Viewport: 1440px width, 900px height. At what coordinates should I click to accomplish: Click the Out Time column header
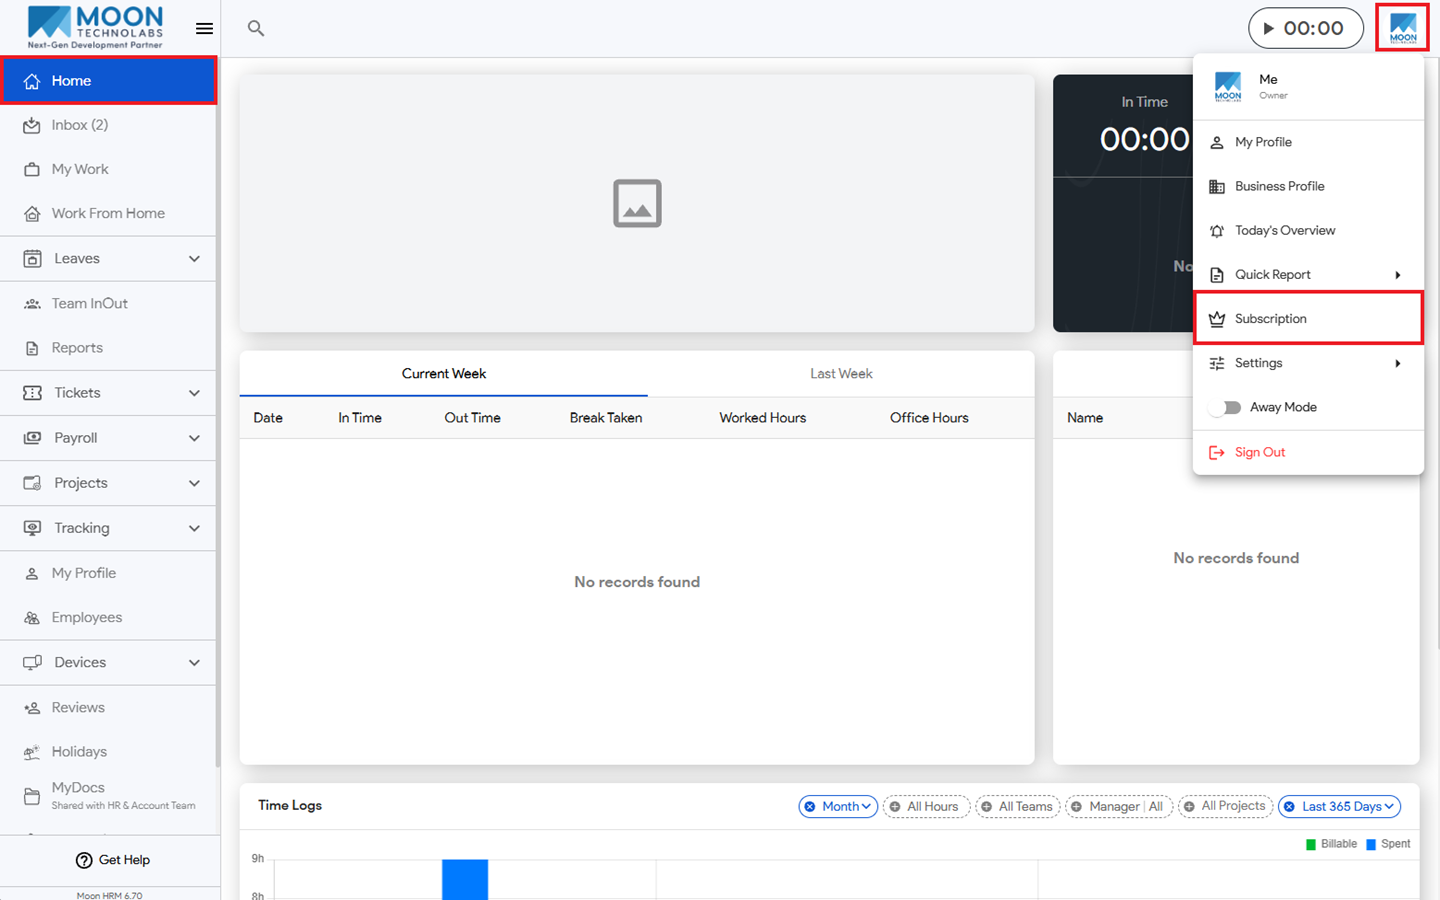pyautogui.click(x=472, y=418)
